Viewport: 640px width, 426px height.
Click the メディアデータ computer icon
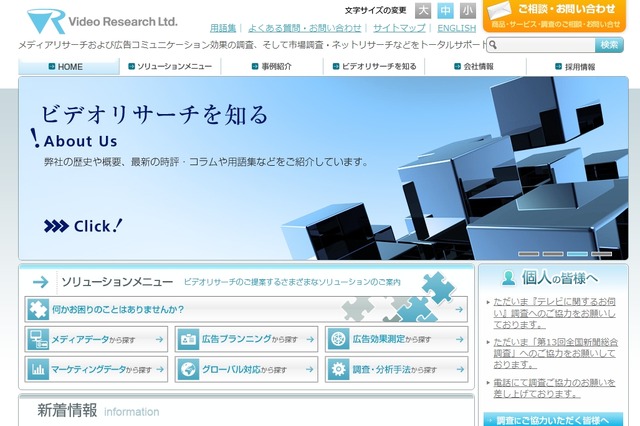tap(38, 339)
